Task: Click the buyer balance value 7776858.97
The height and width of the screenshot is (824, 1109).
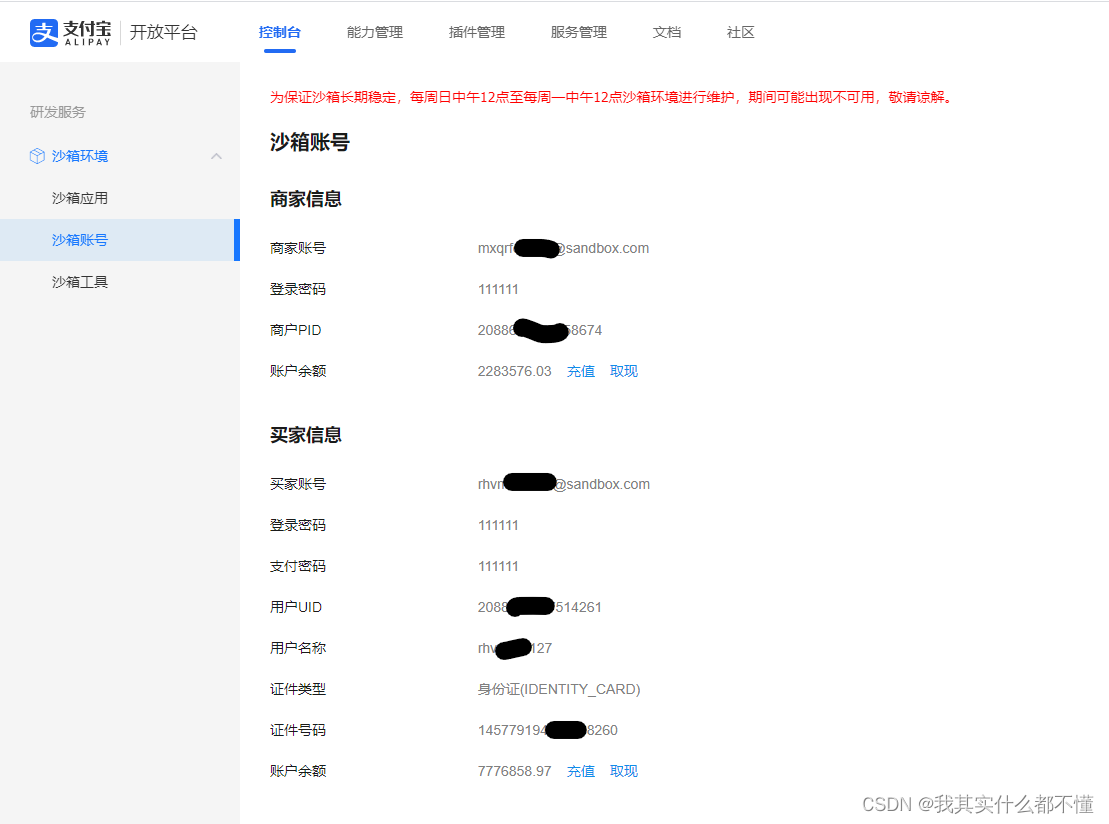Action: tap(514, 771)
